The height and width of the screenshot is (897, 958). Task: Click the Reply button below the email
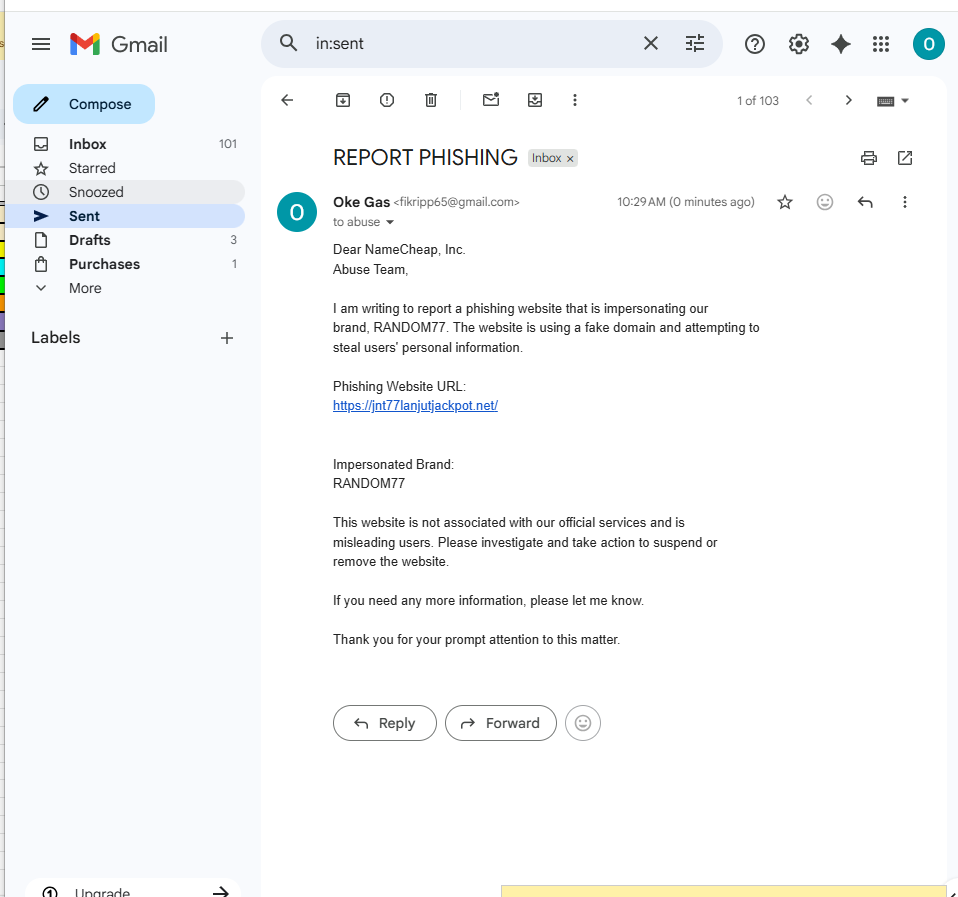click(x=385, y=723)
